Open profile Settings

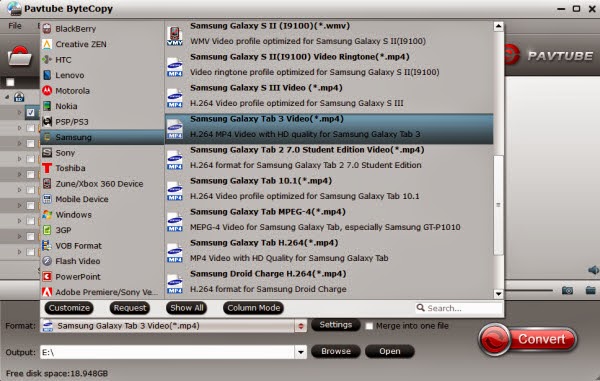pos(336,325)
